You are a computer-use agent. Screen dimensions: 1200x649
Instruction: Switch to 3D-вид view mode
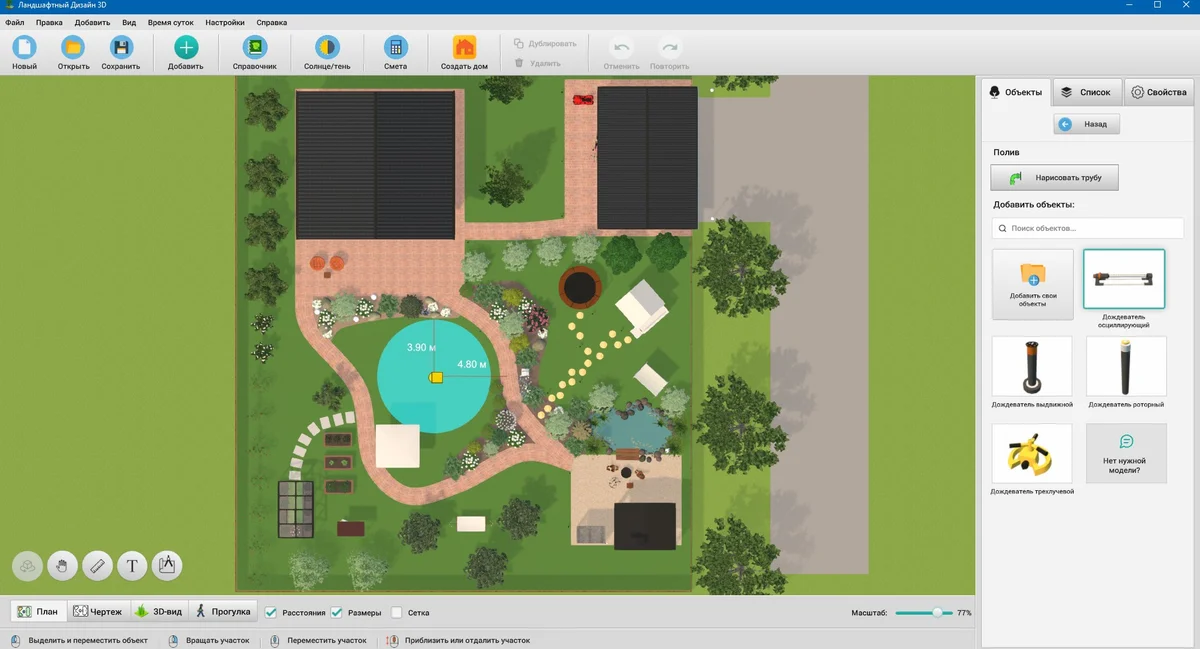click(159, 611)
